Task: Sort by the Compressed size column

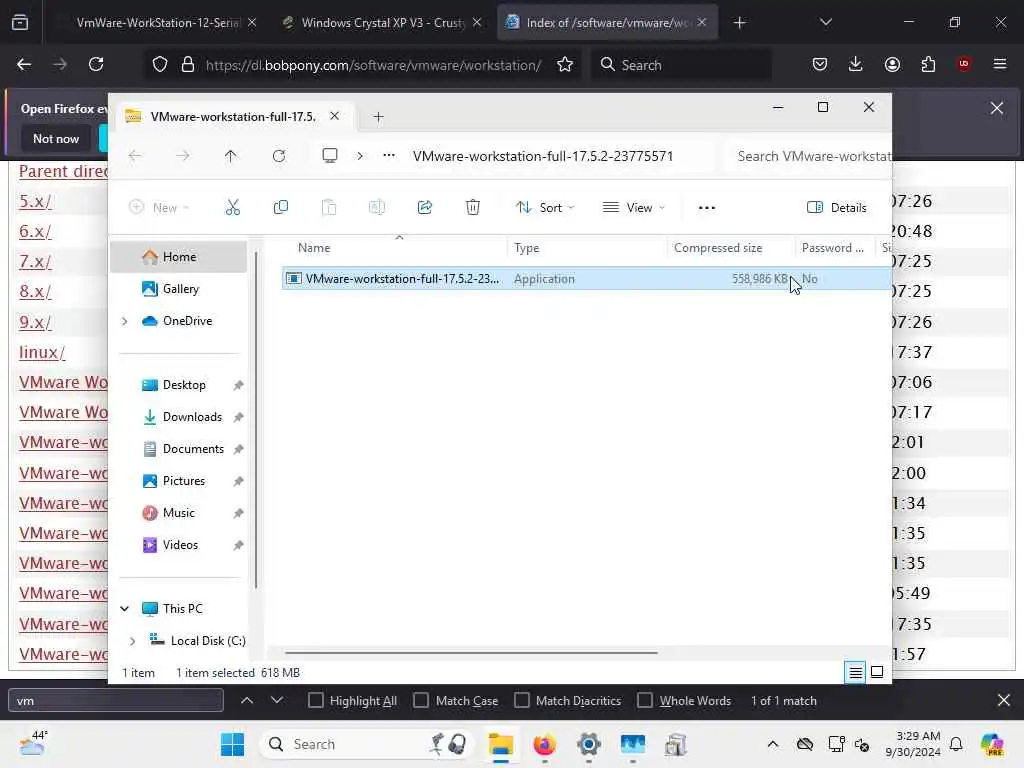Action: tap(718, 248)
